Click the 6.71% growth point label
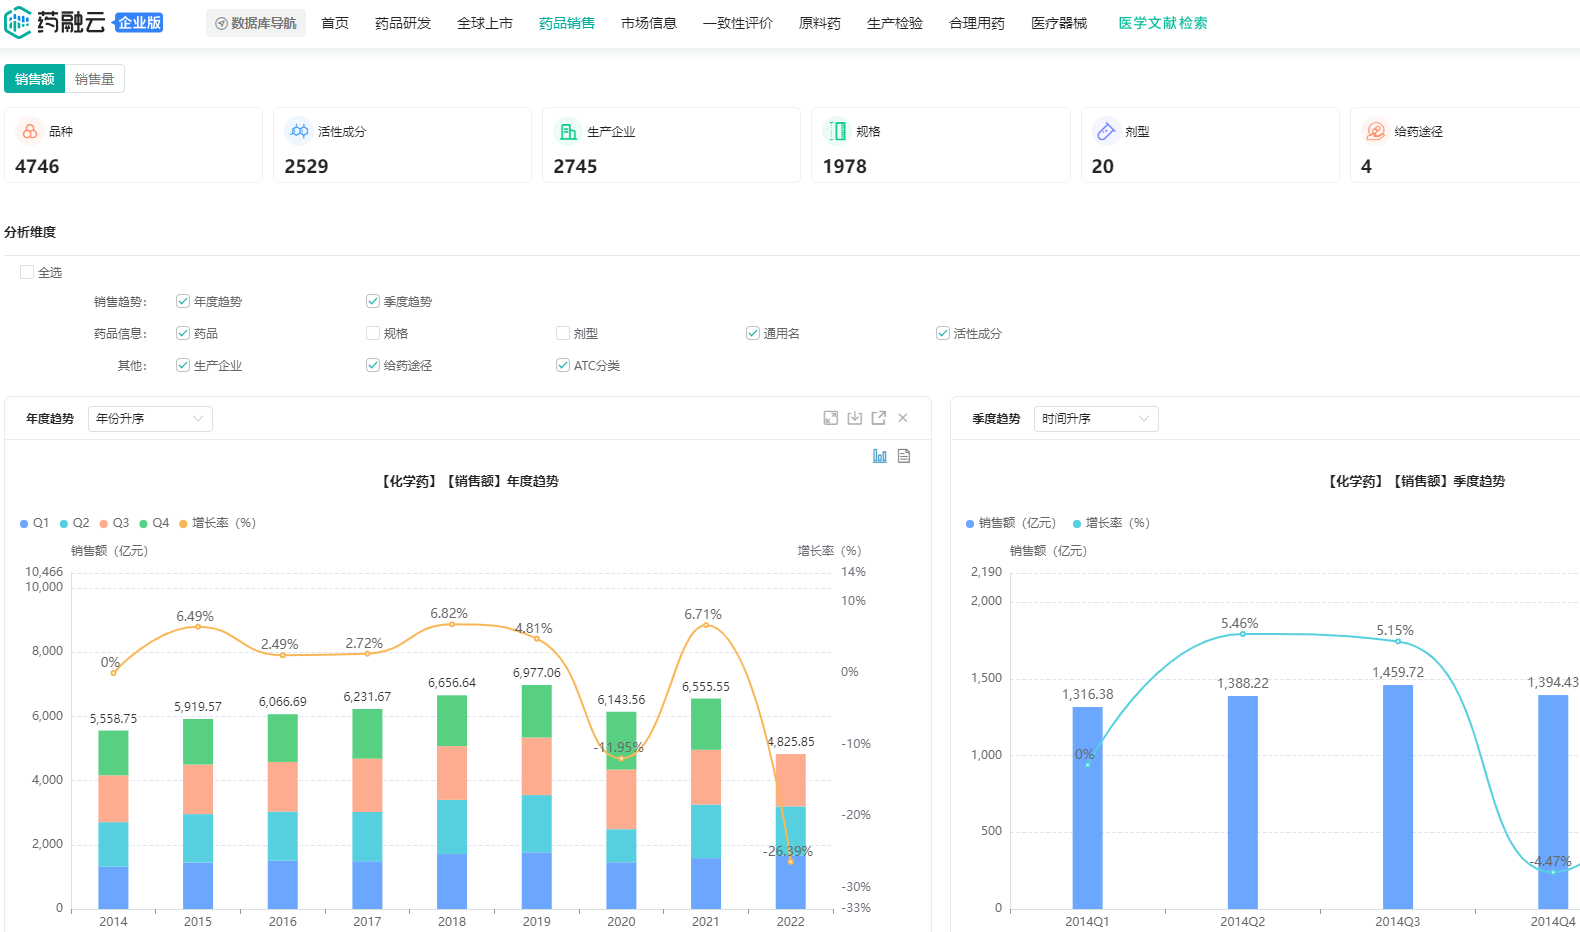1580x932 pixels. [703, 614]
